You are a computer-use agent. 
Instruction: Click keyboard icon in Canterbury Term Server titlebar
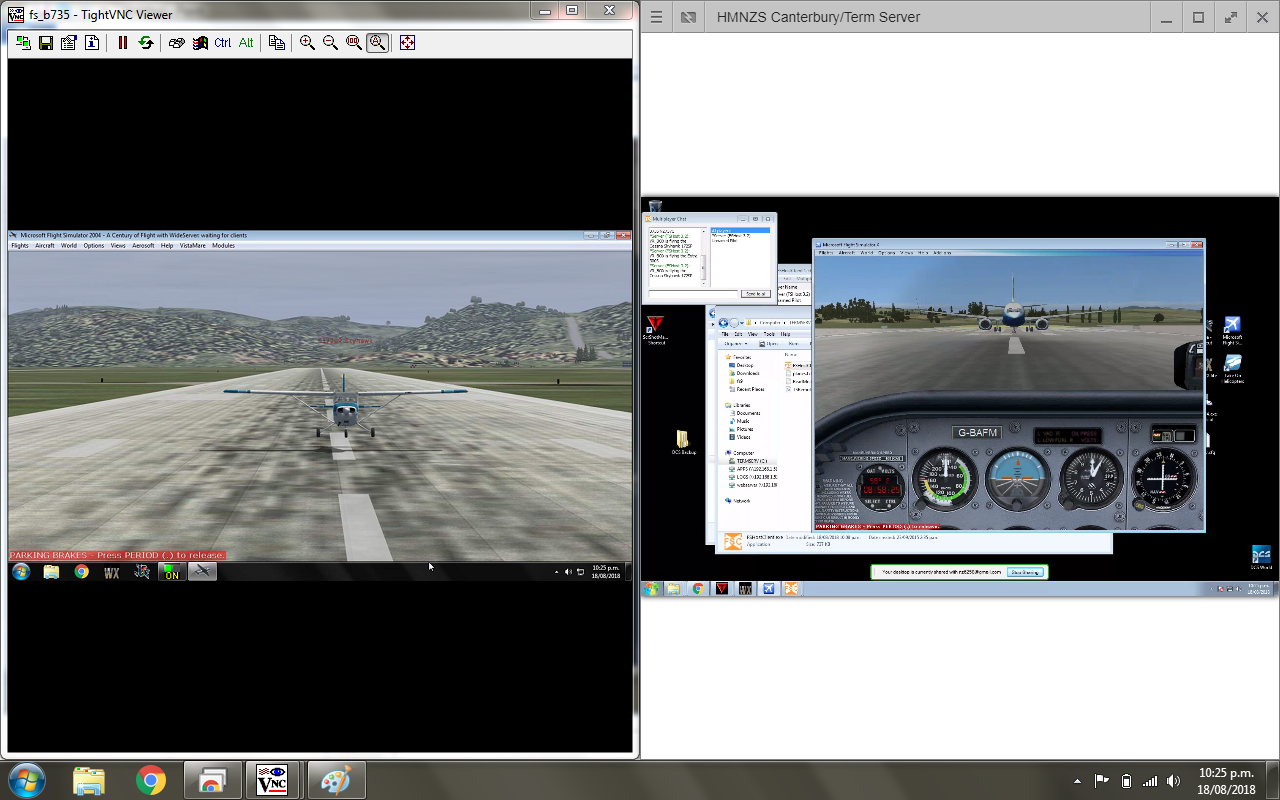point(688,17)
